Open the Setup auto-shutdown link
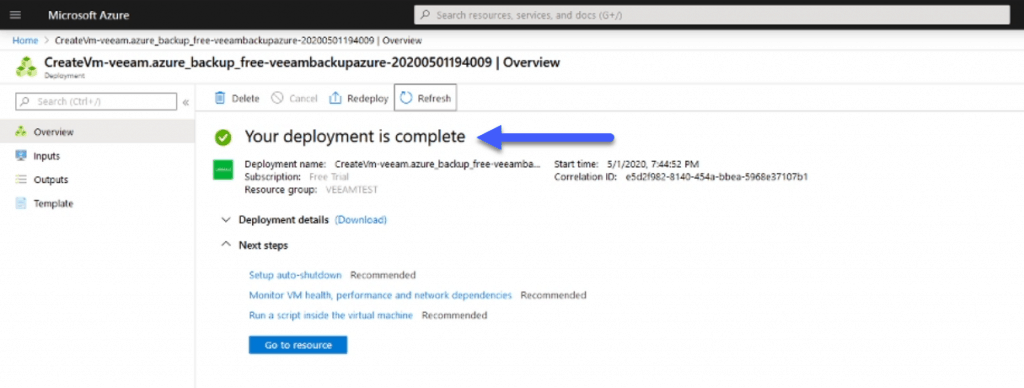1024x388 pixels. click(x=295, y=275)
